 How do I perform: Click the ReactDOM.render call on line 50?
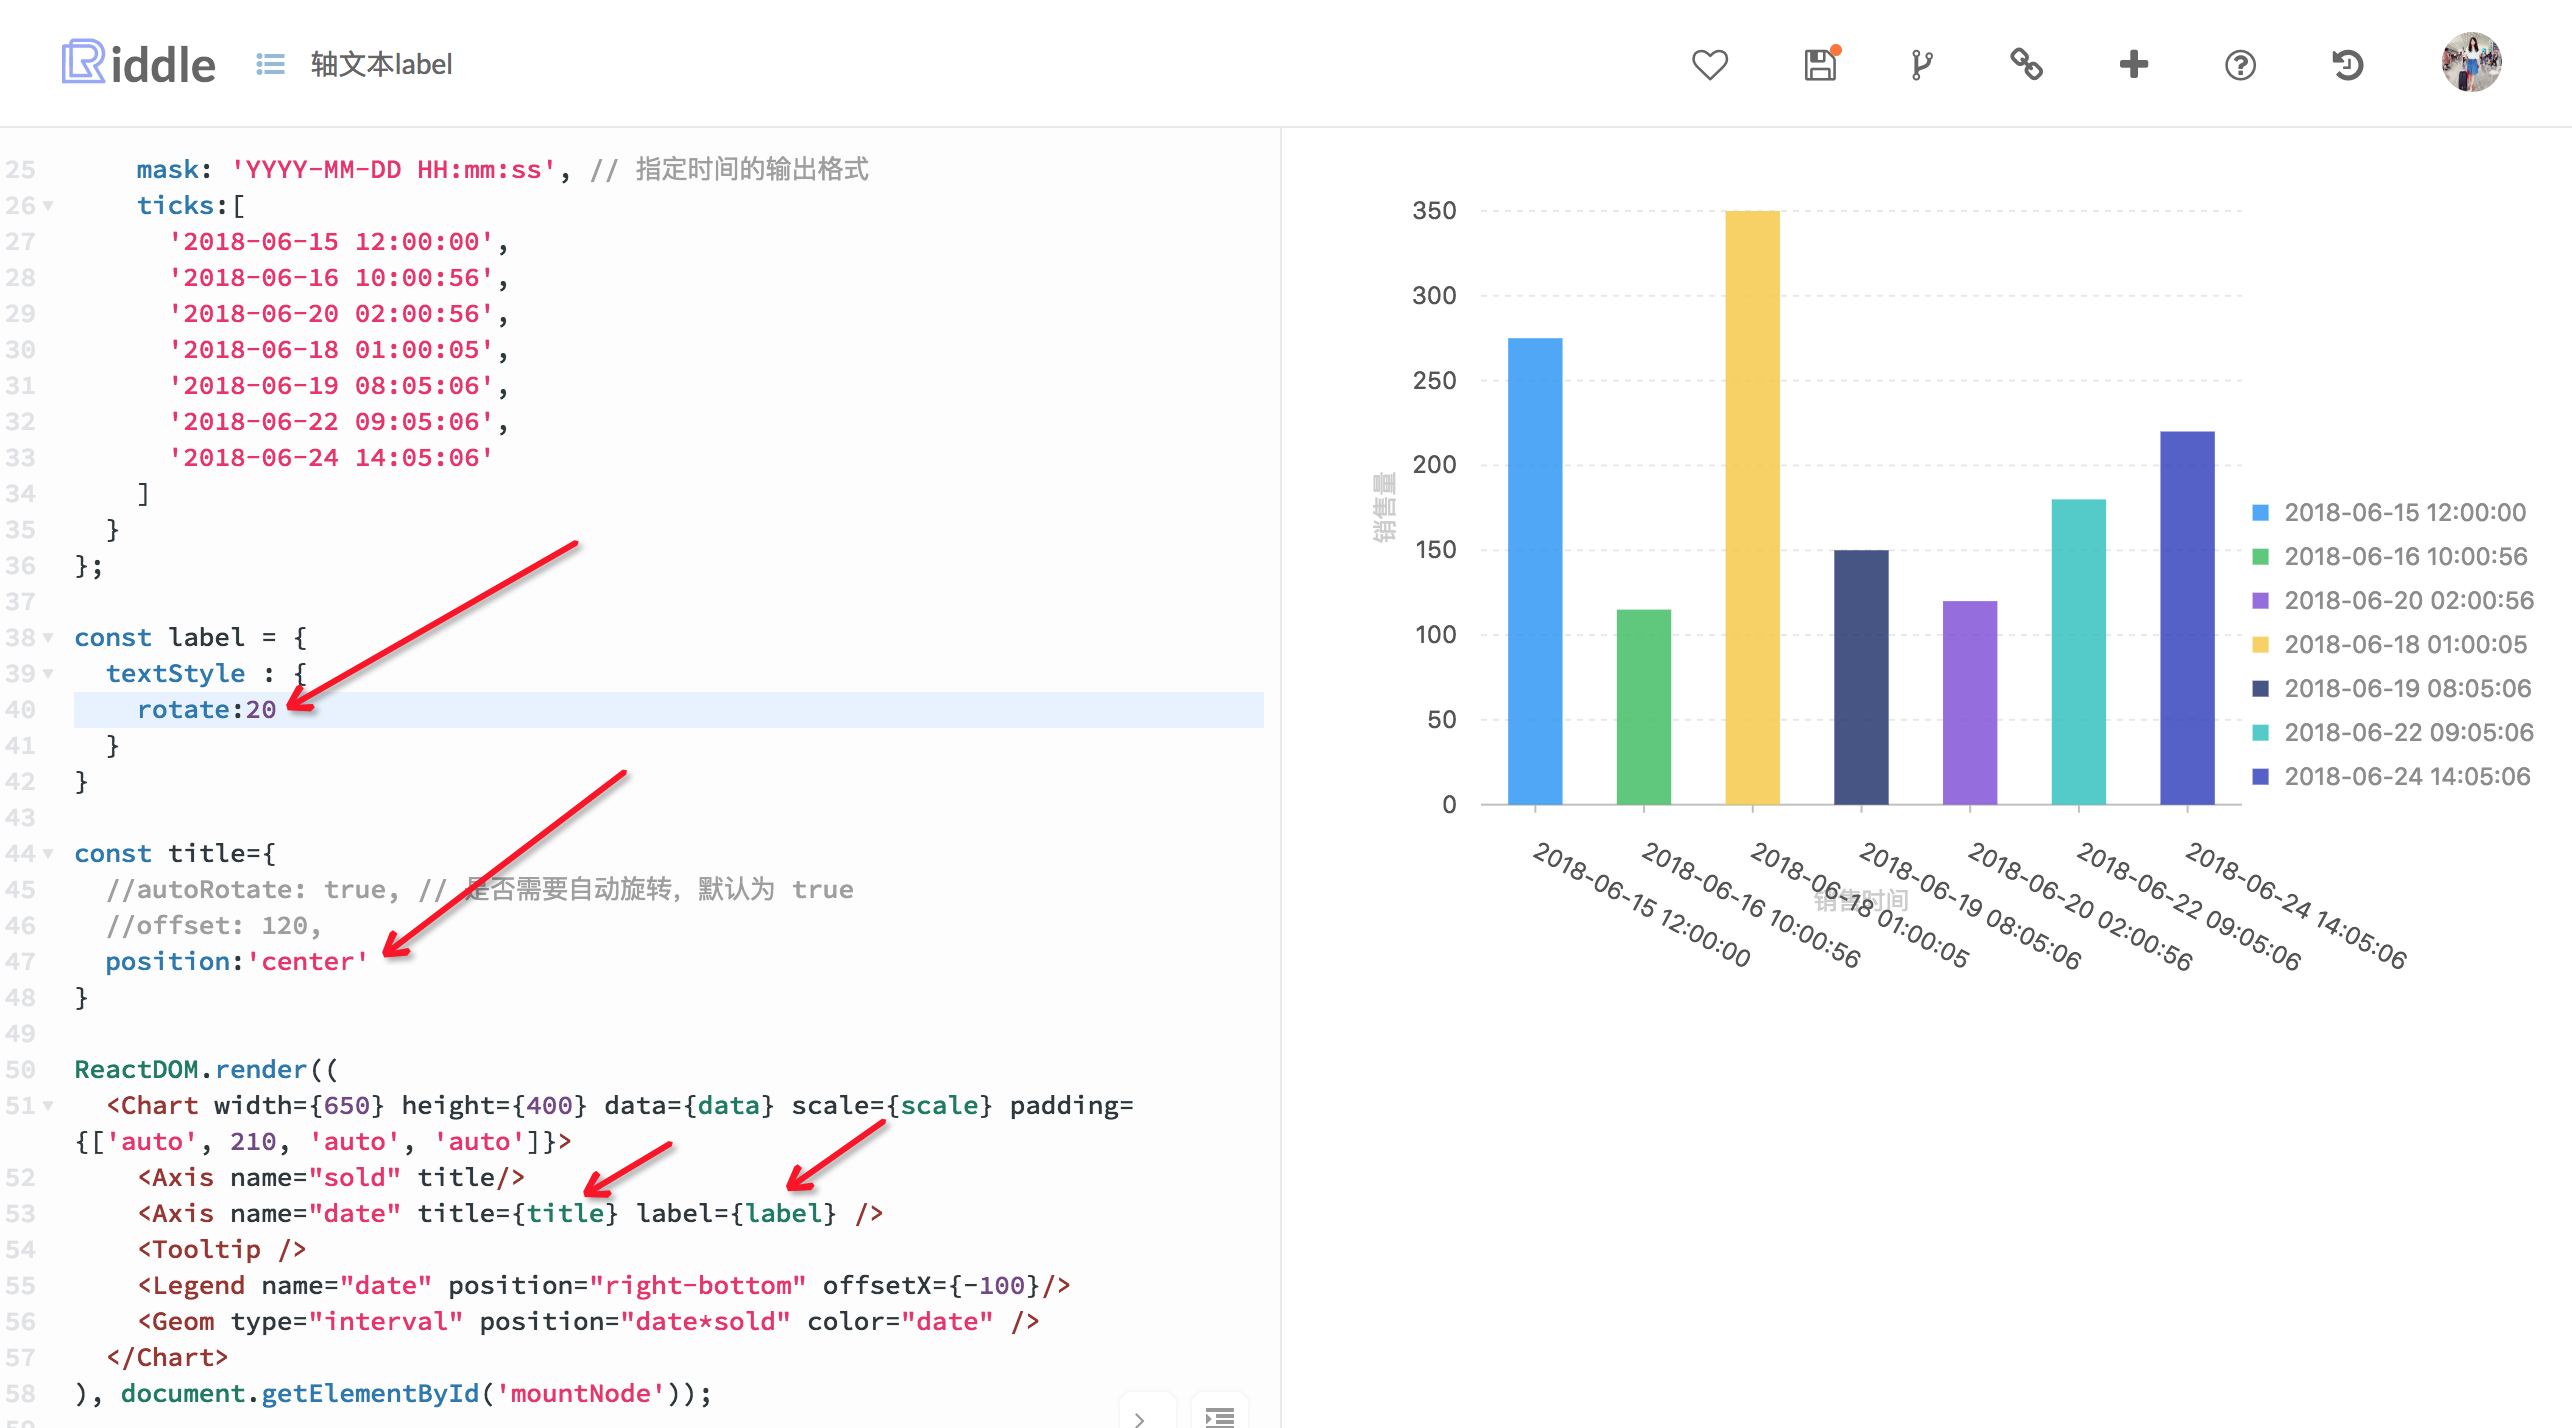pos(206,1070)
